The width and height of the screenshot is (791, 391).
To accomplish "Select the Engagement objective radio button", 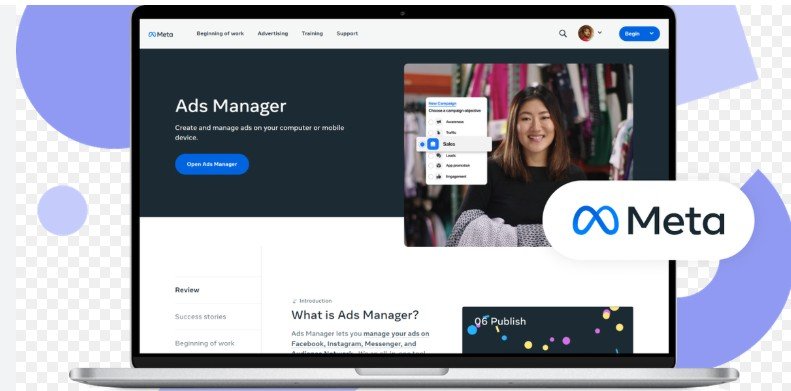I will point(431,177).
